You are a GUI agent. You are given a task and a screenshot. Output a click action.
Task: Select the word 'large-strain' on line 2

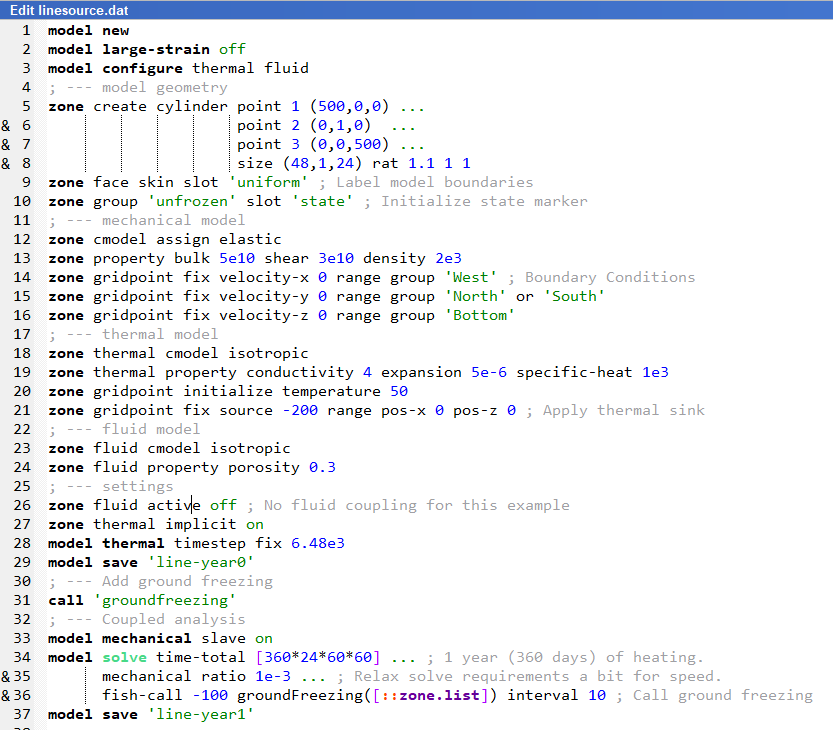pyautogui.click(x=156, y=49)
